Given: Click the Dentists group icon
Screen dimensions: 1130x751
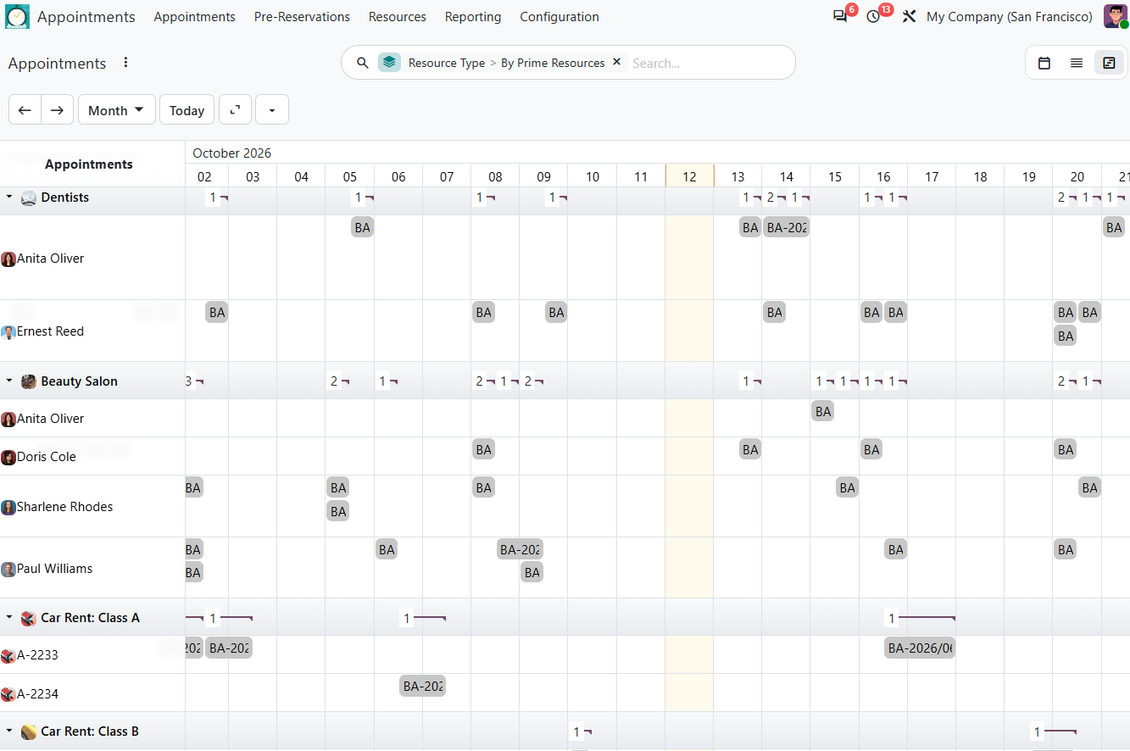Looking at the screenshot, I should [28, 198].
